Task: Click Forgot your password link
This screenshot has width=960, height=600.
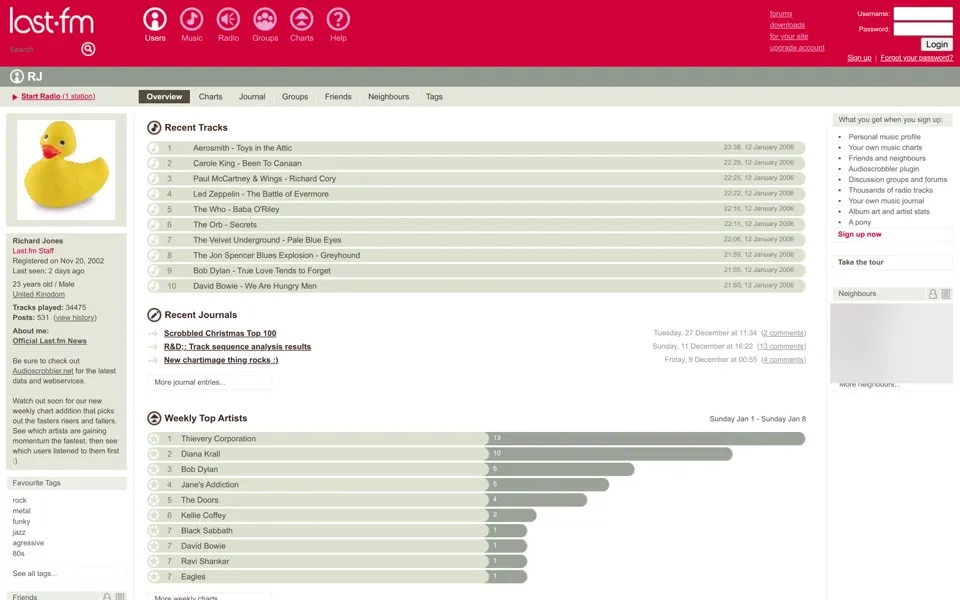Action: click(917, 58)
